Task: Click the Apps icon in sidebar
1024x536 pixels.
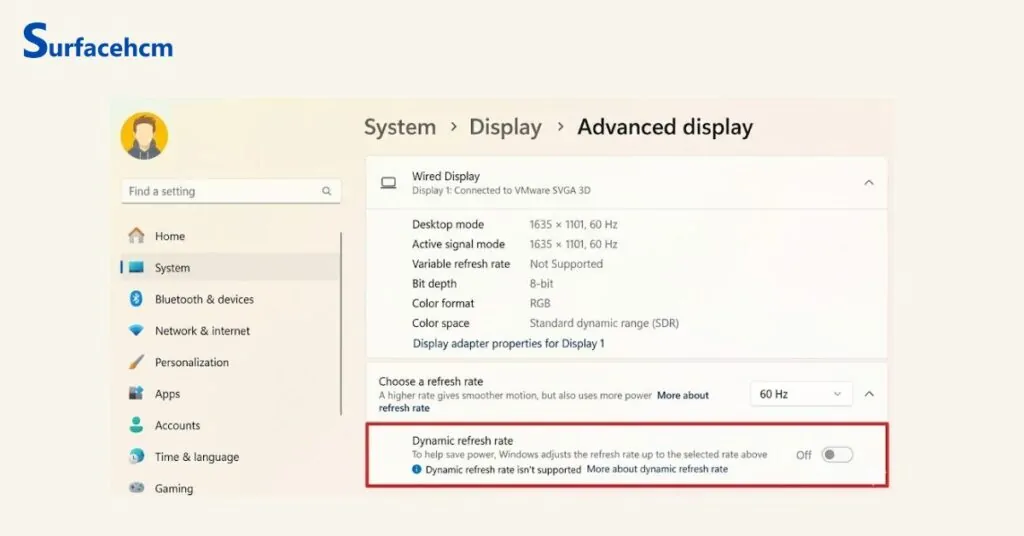Action: (136, 393)
